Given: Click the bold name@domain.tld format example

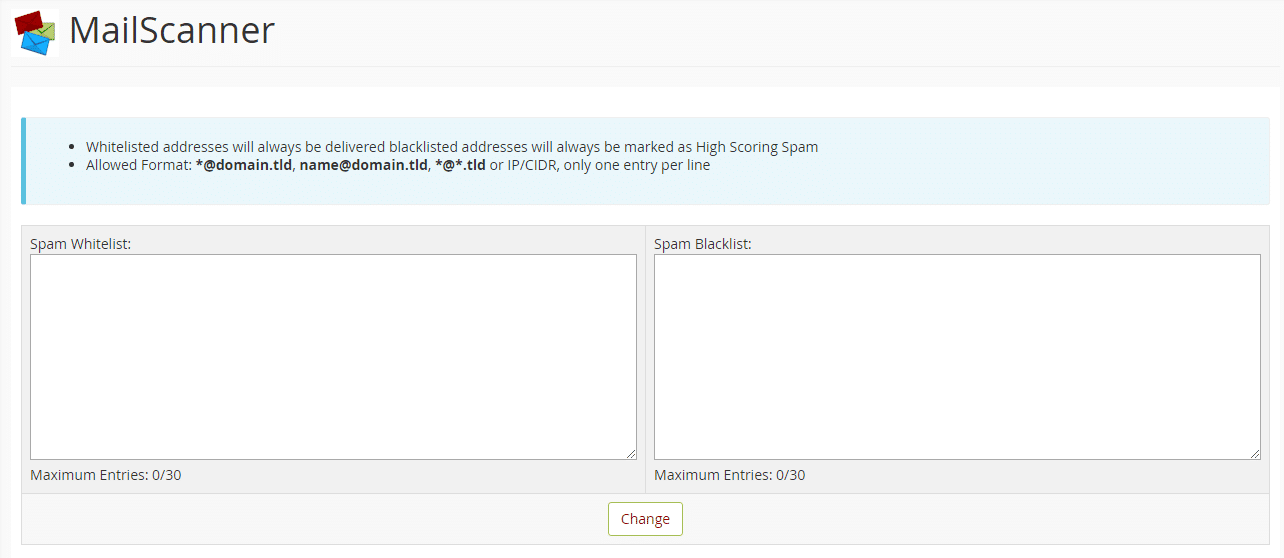Looking at the screenshot, I should (363, 165).
